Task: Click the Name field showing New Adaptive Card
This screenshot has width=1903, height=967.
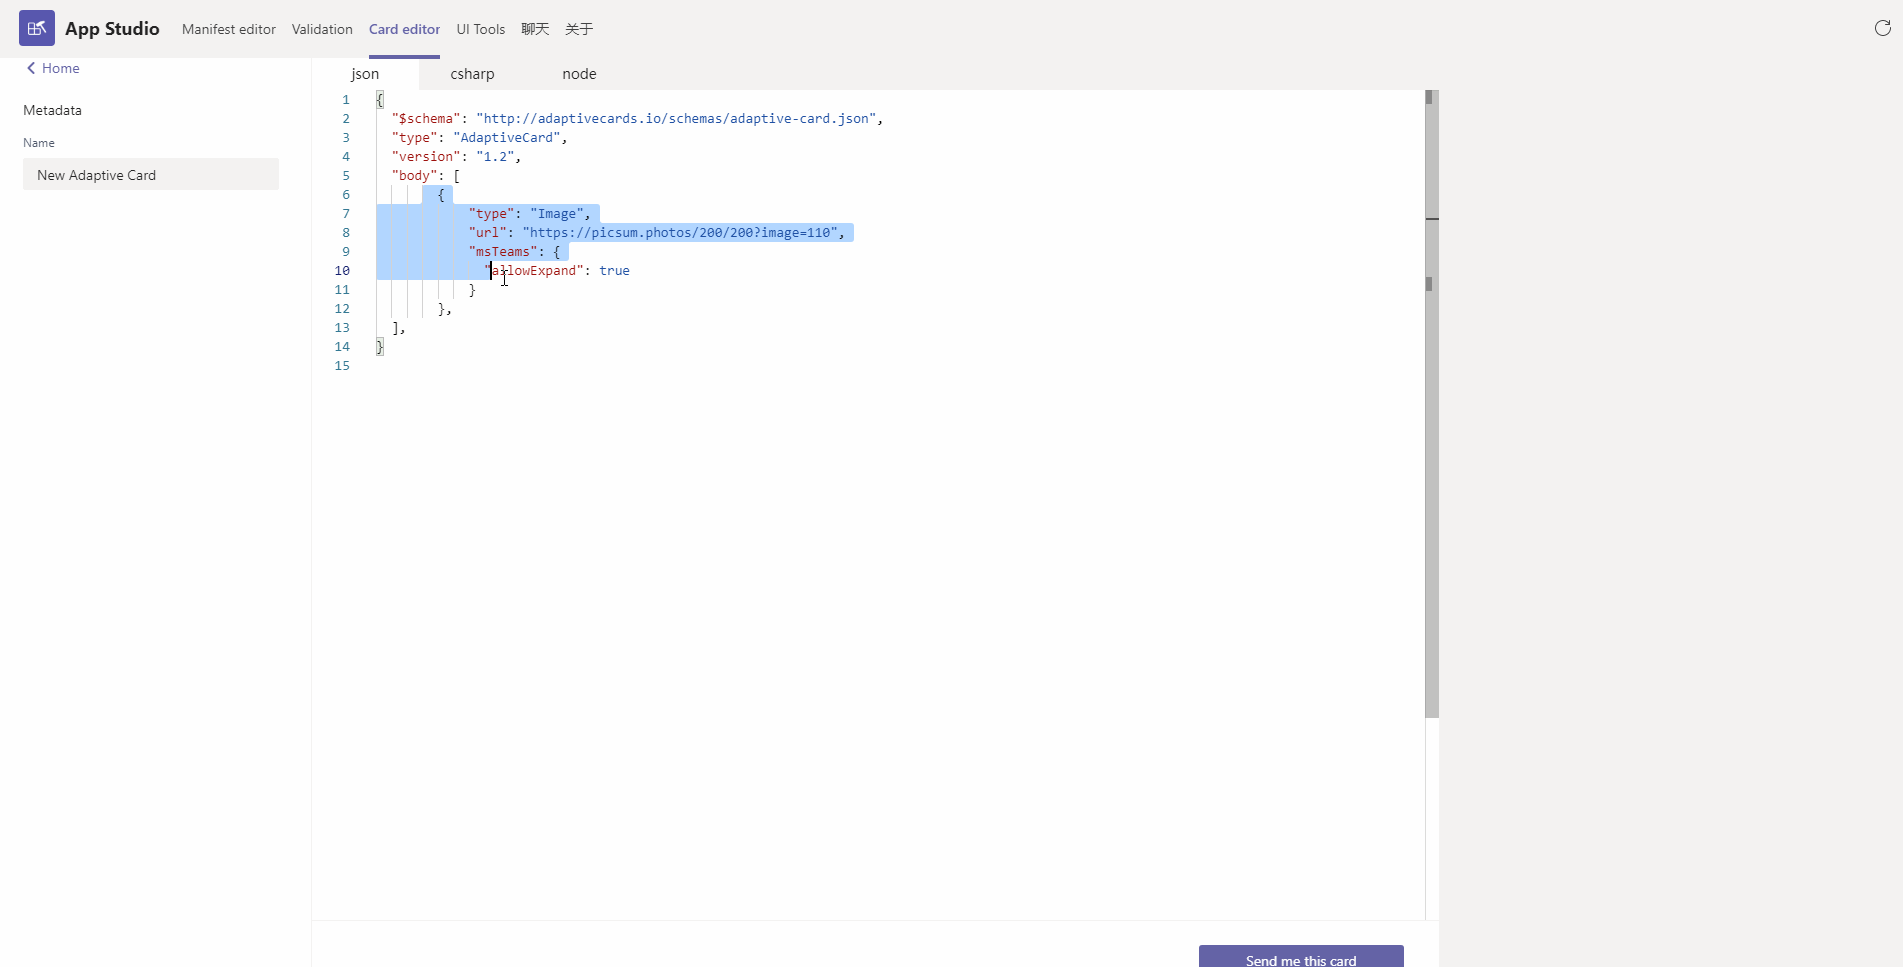Action: click(149, 174)
